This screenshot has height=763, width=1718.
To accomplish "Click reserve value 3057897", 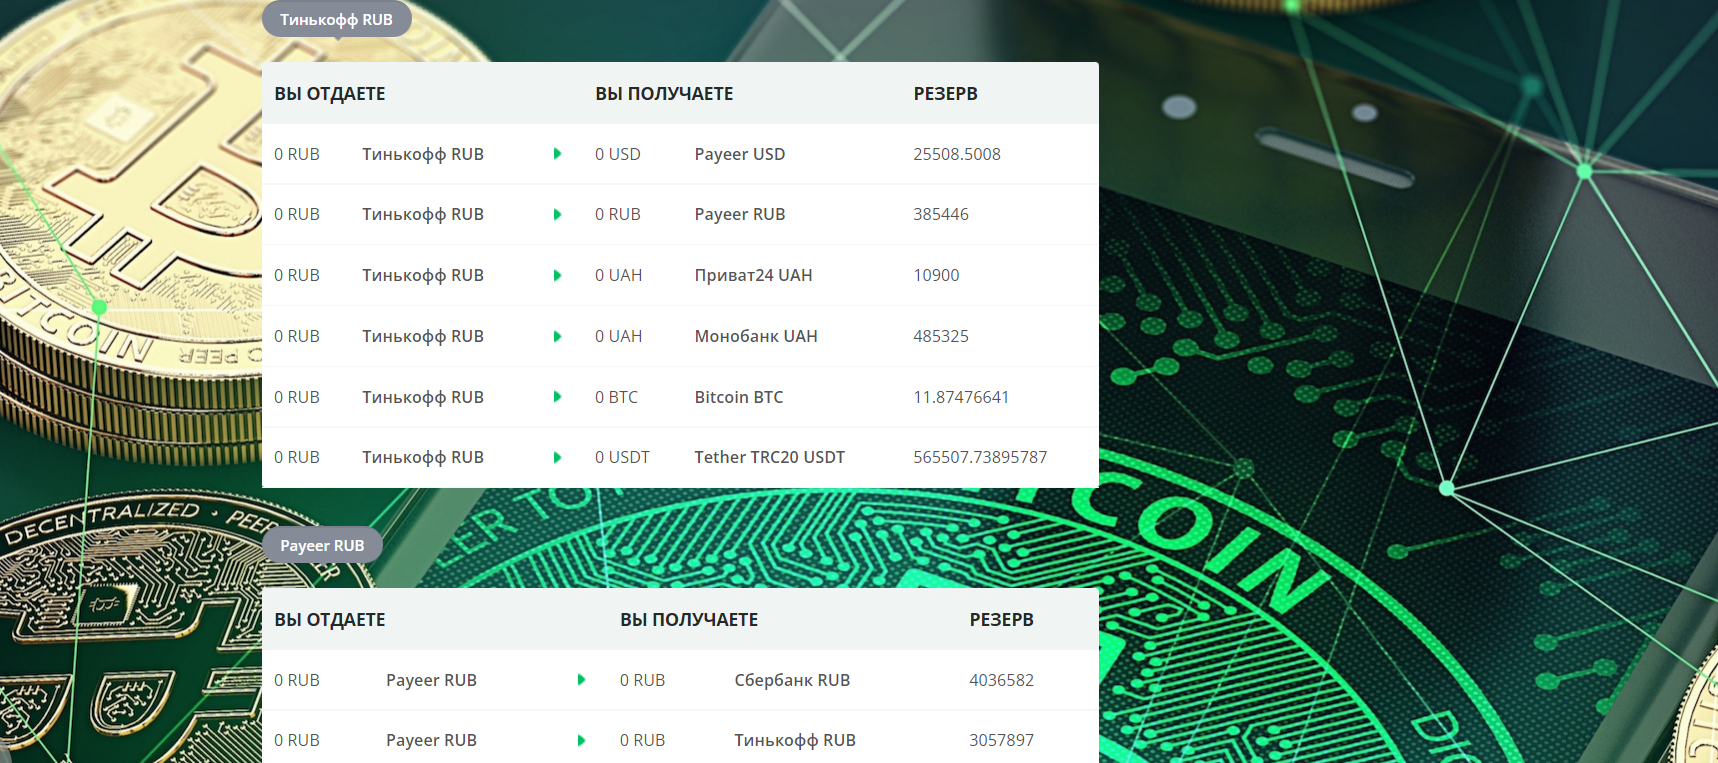I will [x=1001, y=740].
